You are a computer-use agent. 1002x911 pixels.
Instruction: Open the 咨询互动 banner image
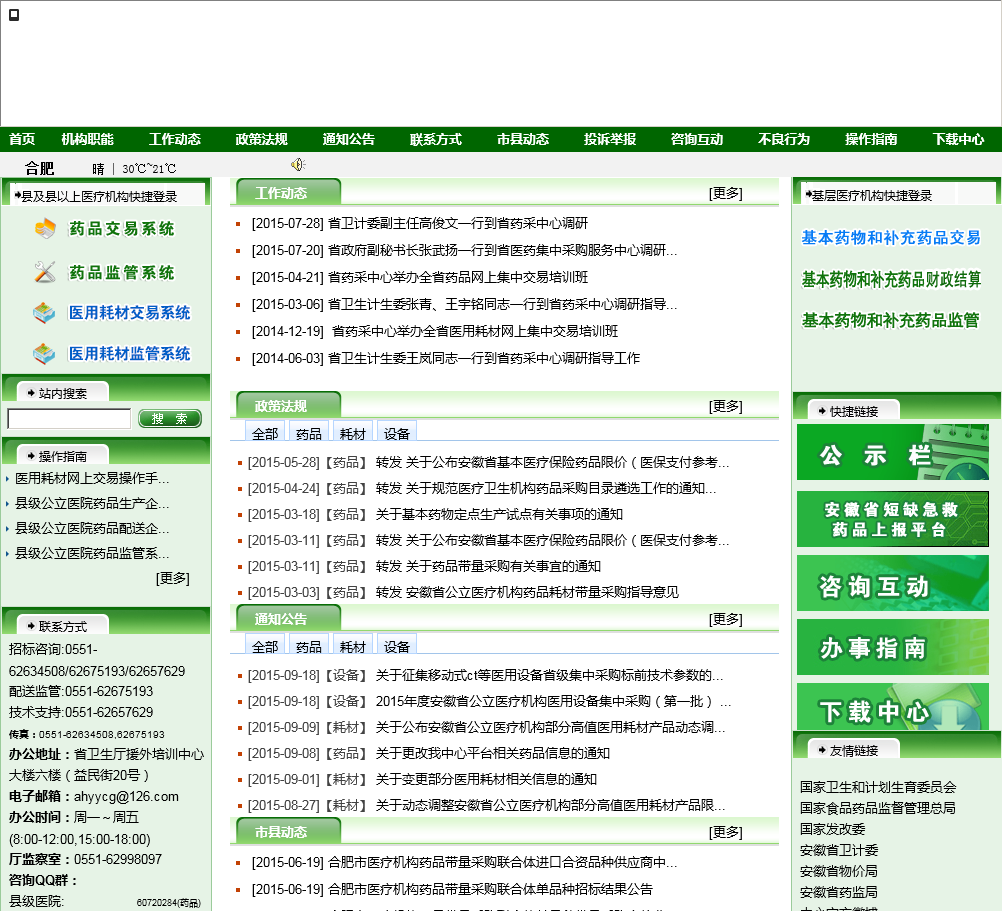tap(893, 583)
